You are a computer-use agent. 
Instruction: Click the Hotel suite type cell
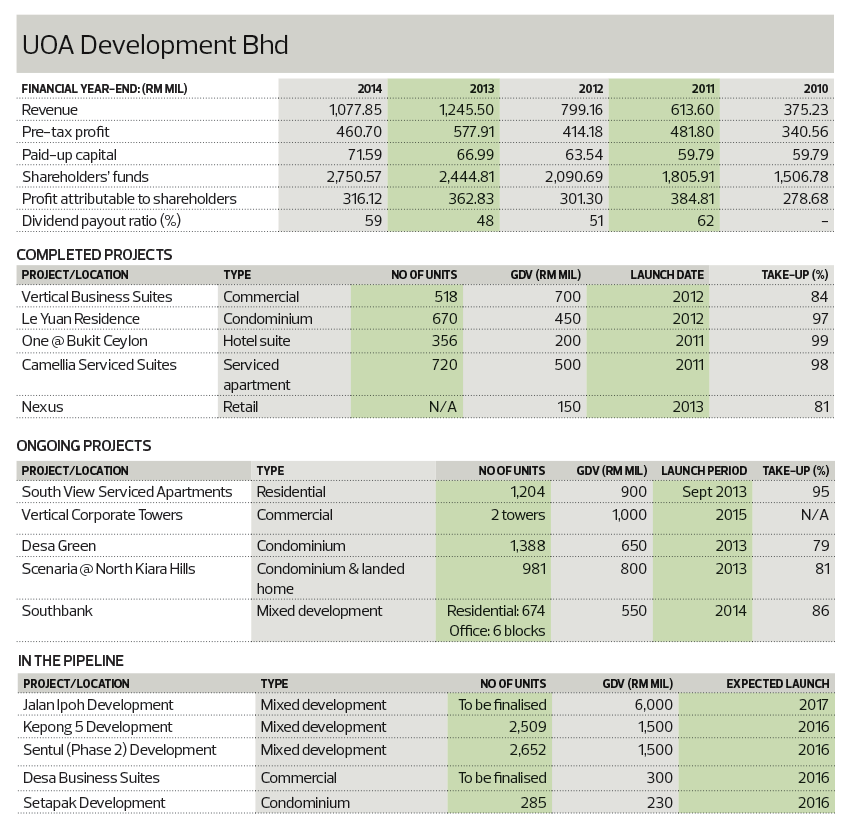[x=256, y=341]
